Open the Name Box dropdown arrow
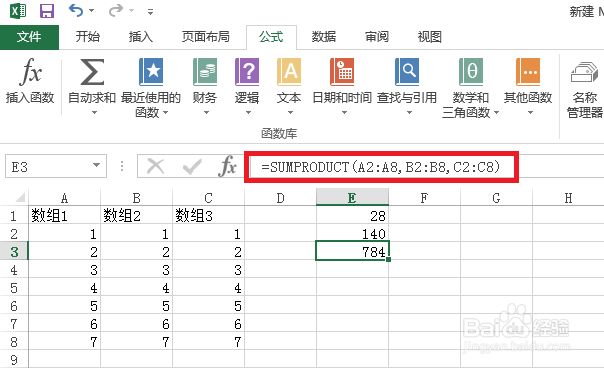 pos(97,166)
